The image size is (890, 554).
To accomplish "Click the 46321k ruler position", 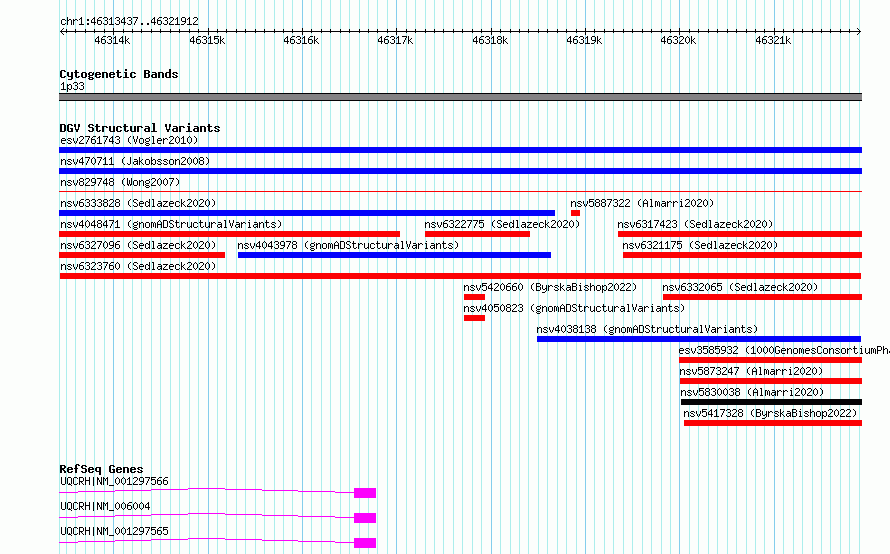I will [773, 40].
